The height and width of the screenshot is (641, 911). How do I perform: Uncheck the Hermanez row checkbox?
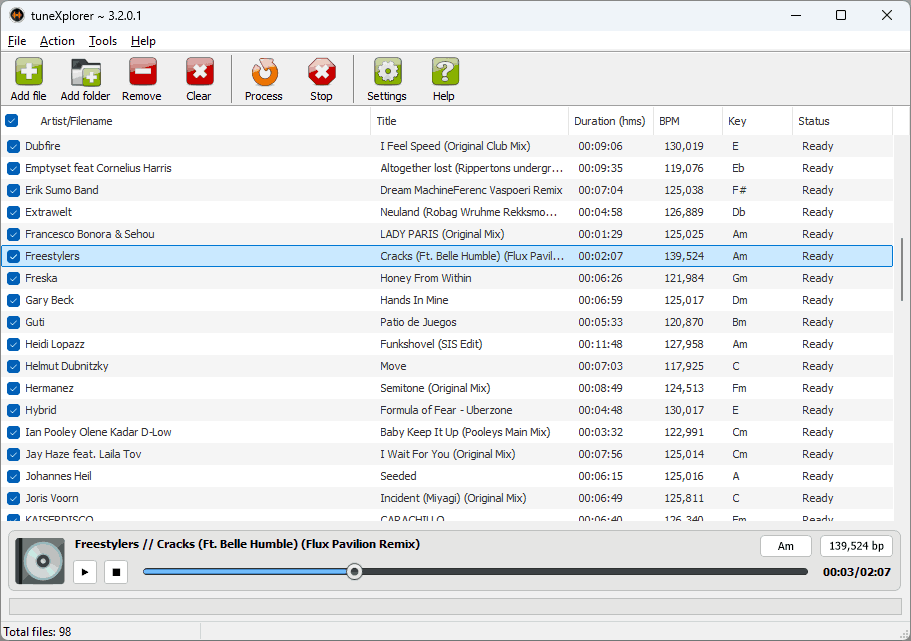click(13, 389)
